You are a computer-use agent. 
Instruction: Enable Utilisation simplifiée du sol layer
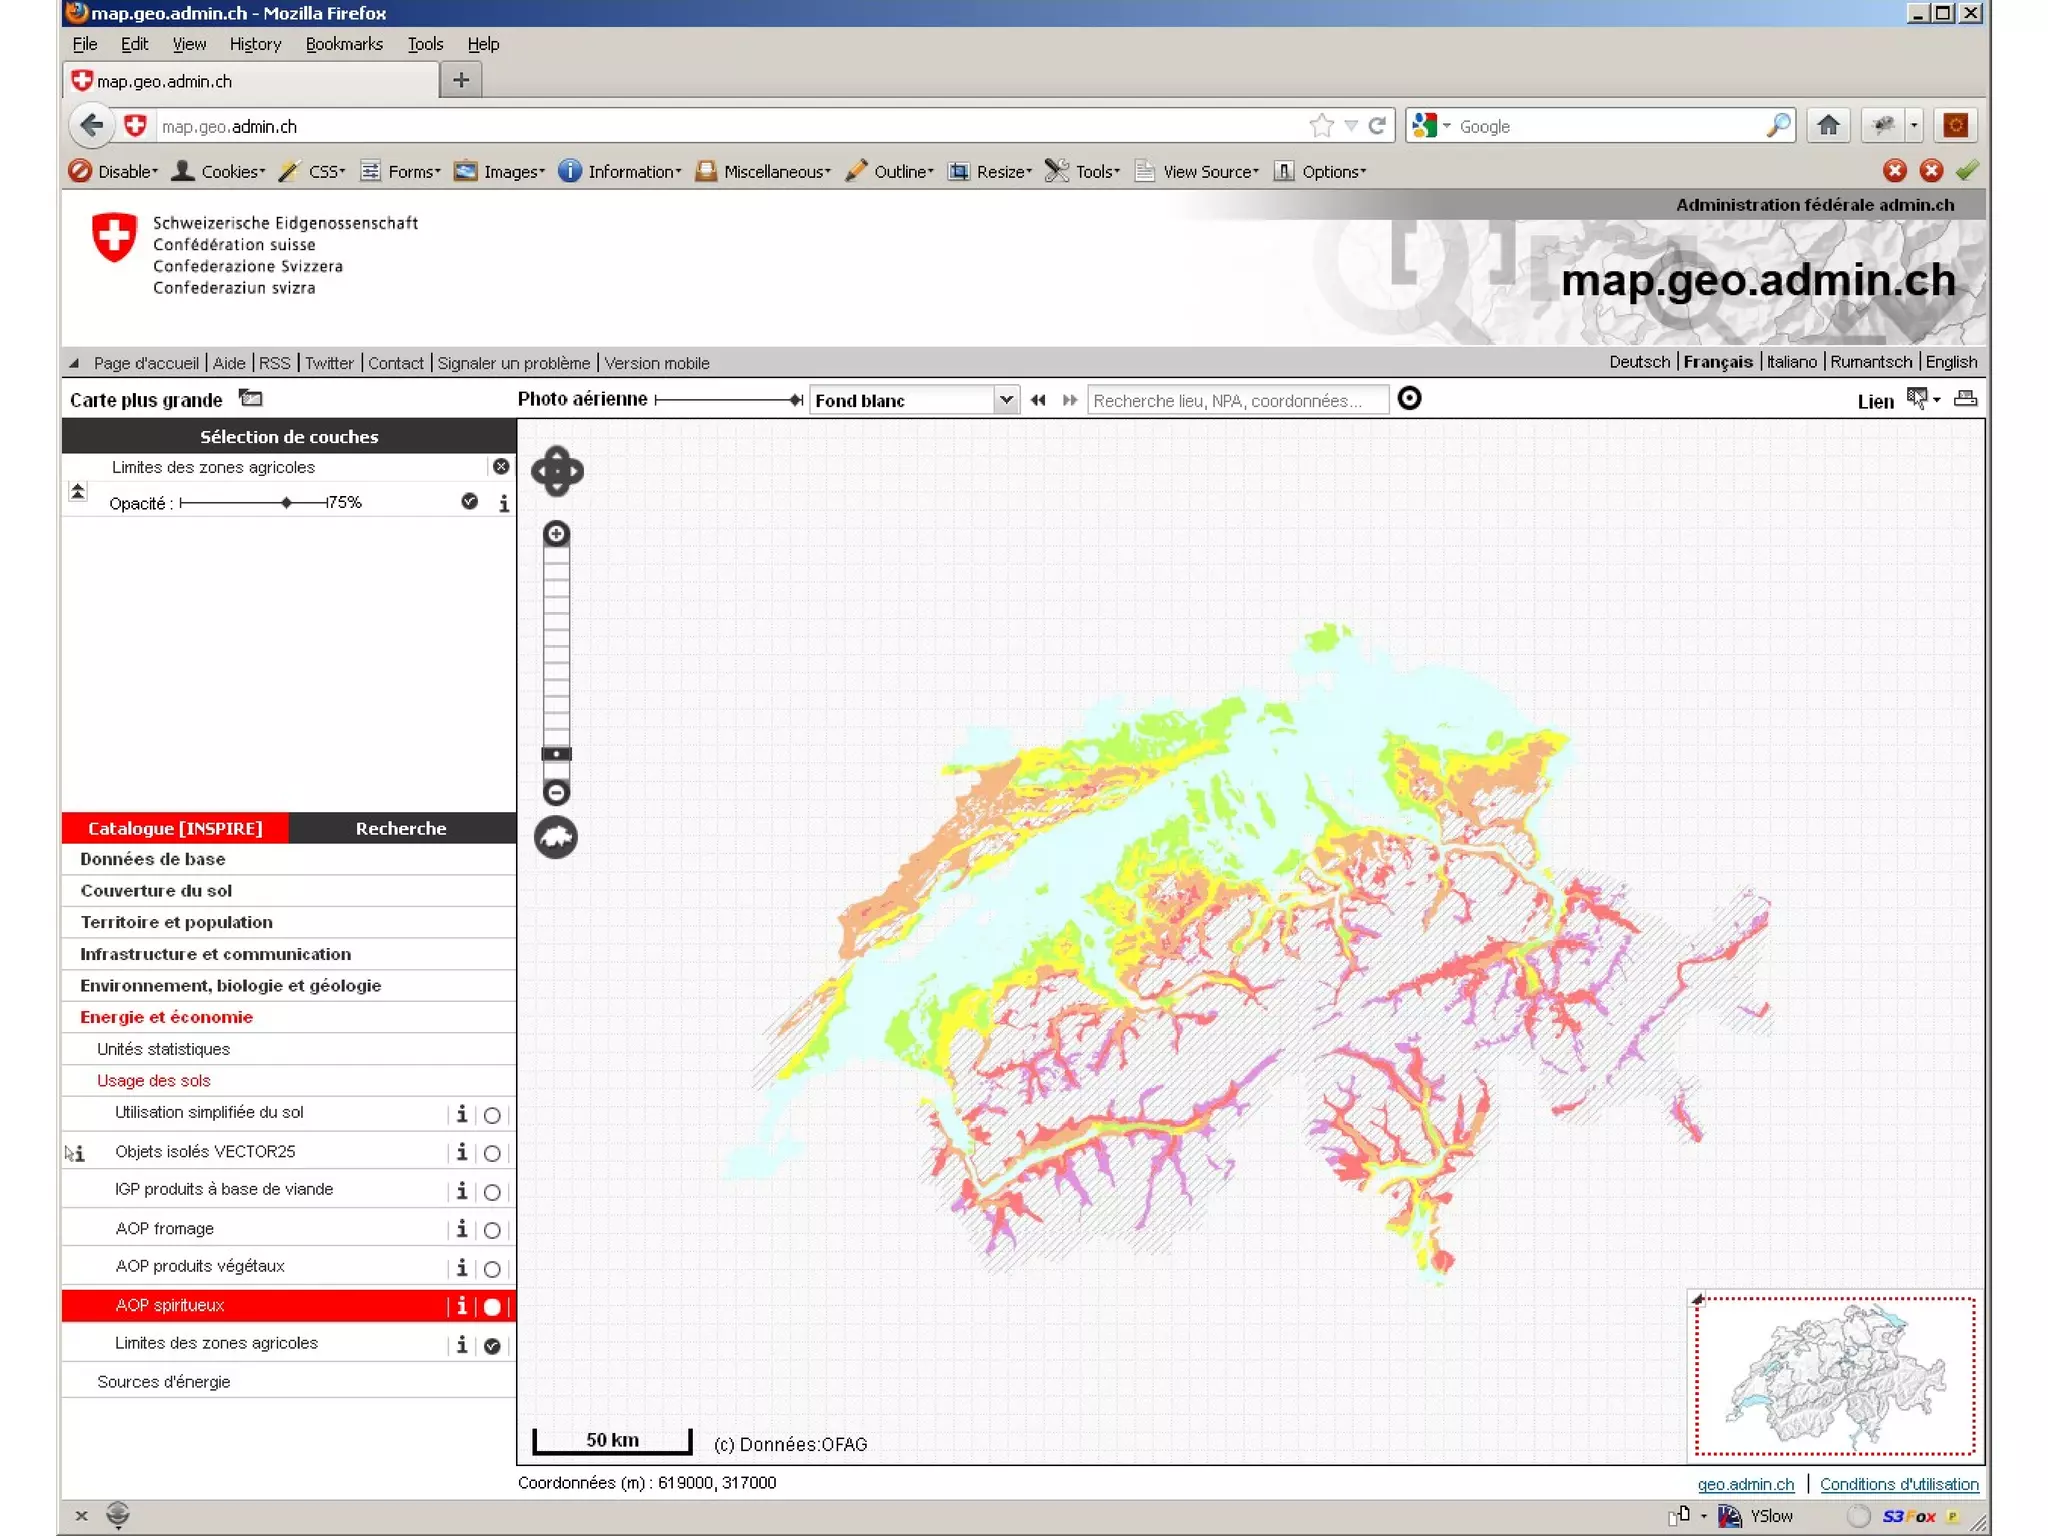pyautogui.click(x=492, y=1115)
